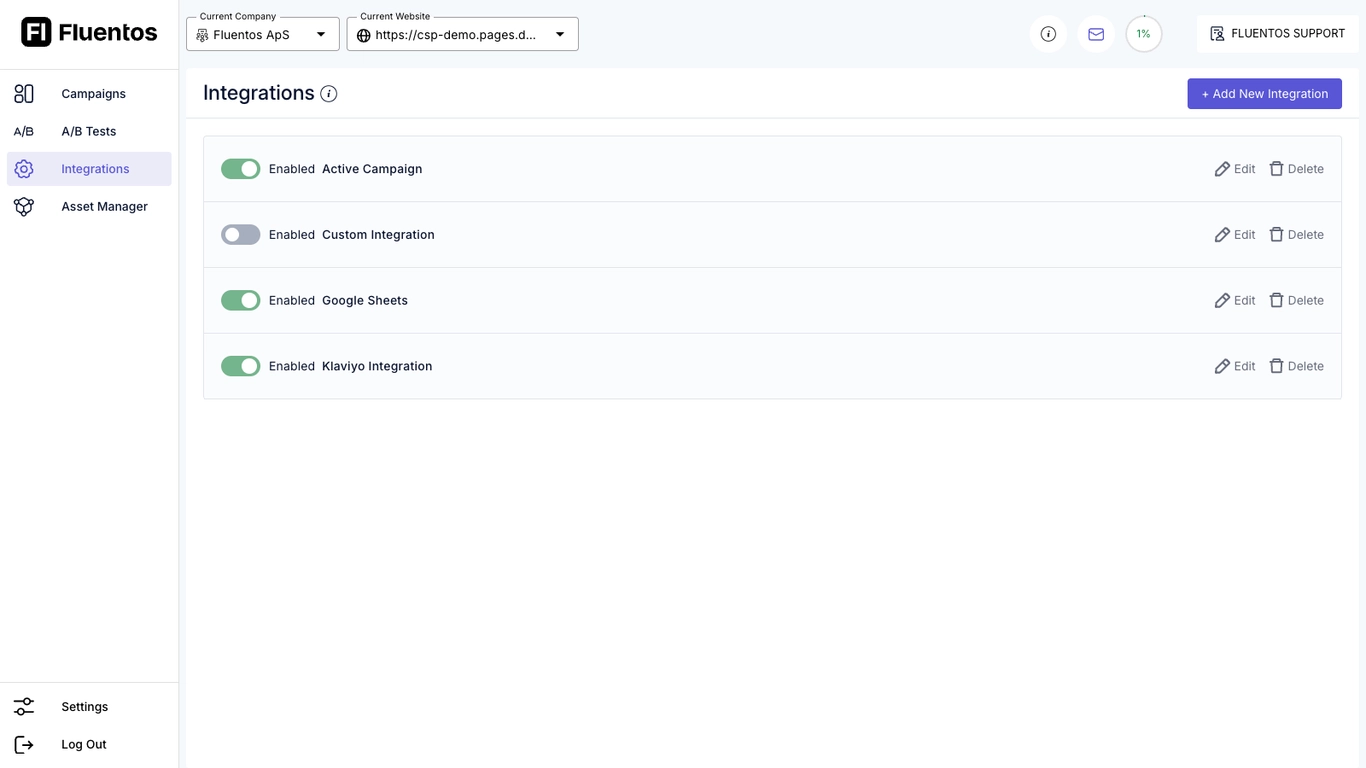
Task: Click the Fluentos logo
Action: [x=89, y=32]
